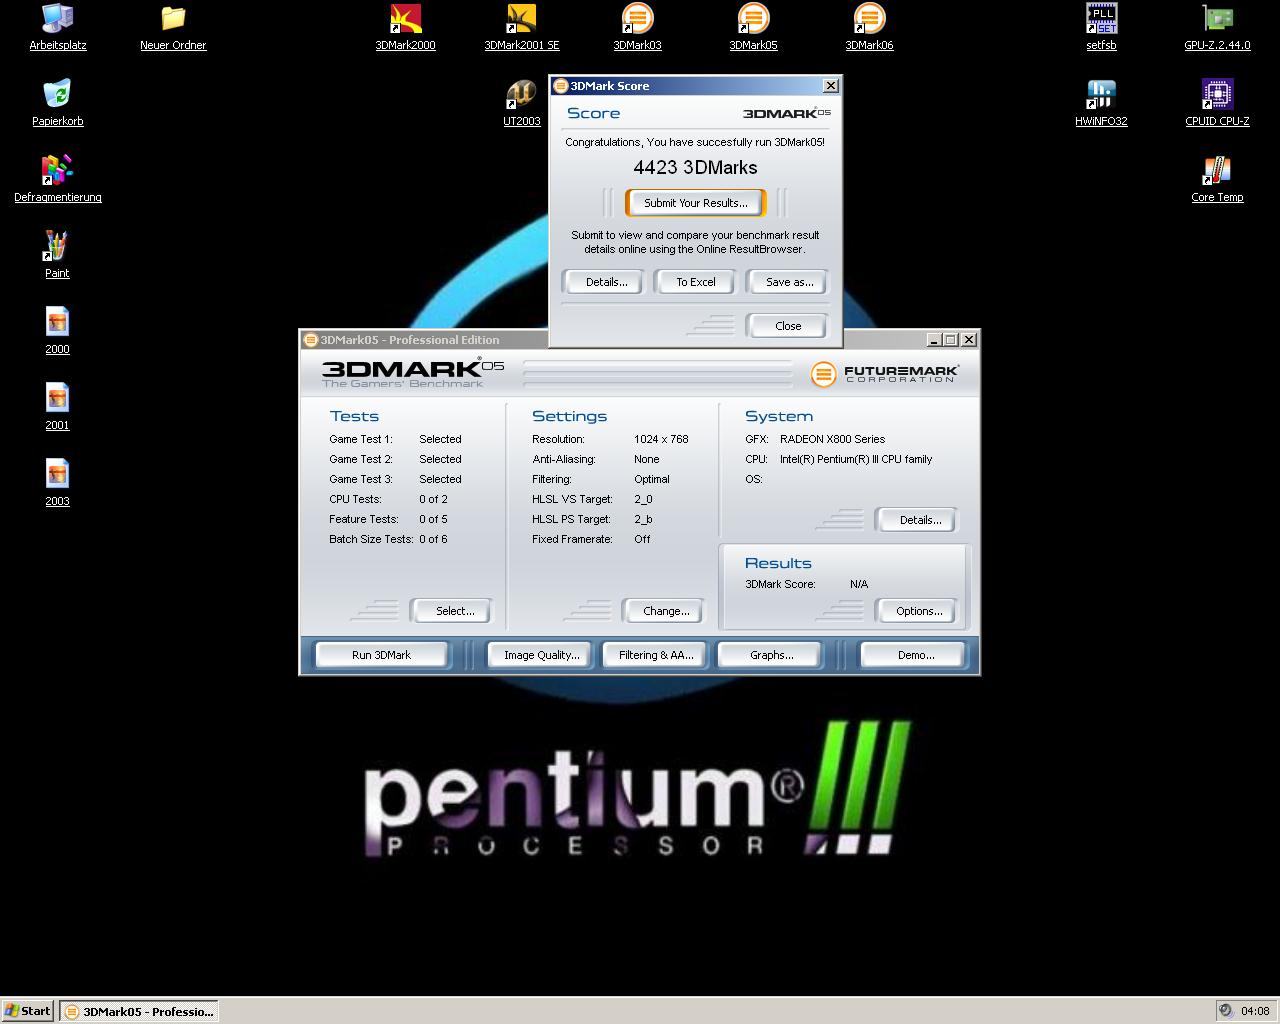Click Submit Your Results button
Image resolution: width=1280 pixels, height=1024 pixels.
(x=695, y=203)
